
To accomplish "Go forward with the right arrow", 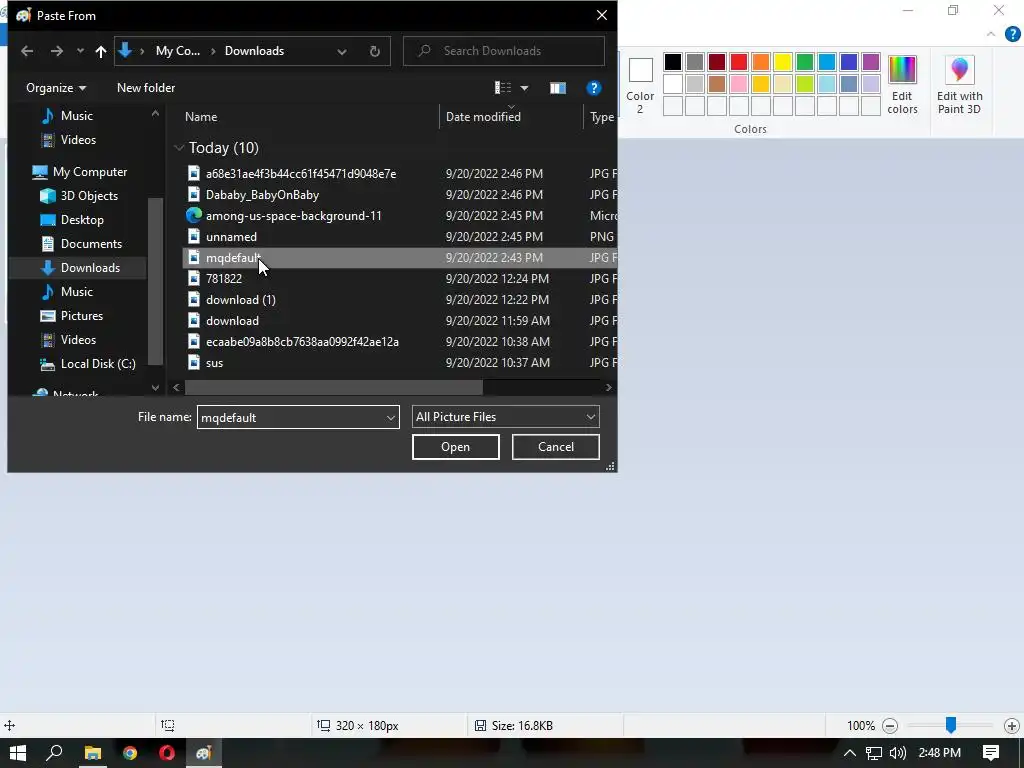I will (x=57, y=51).
